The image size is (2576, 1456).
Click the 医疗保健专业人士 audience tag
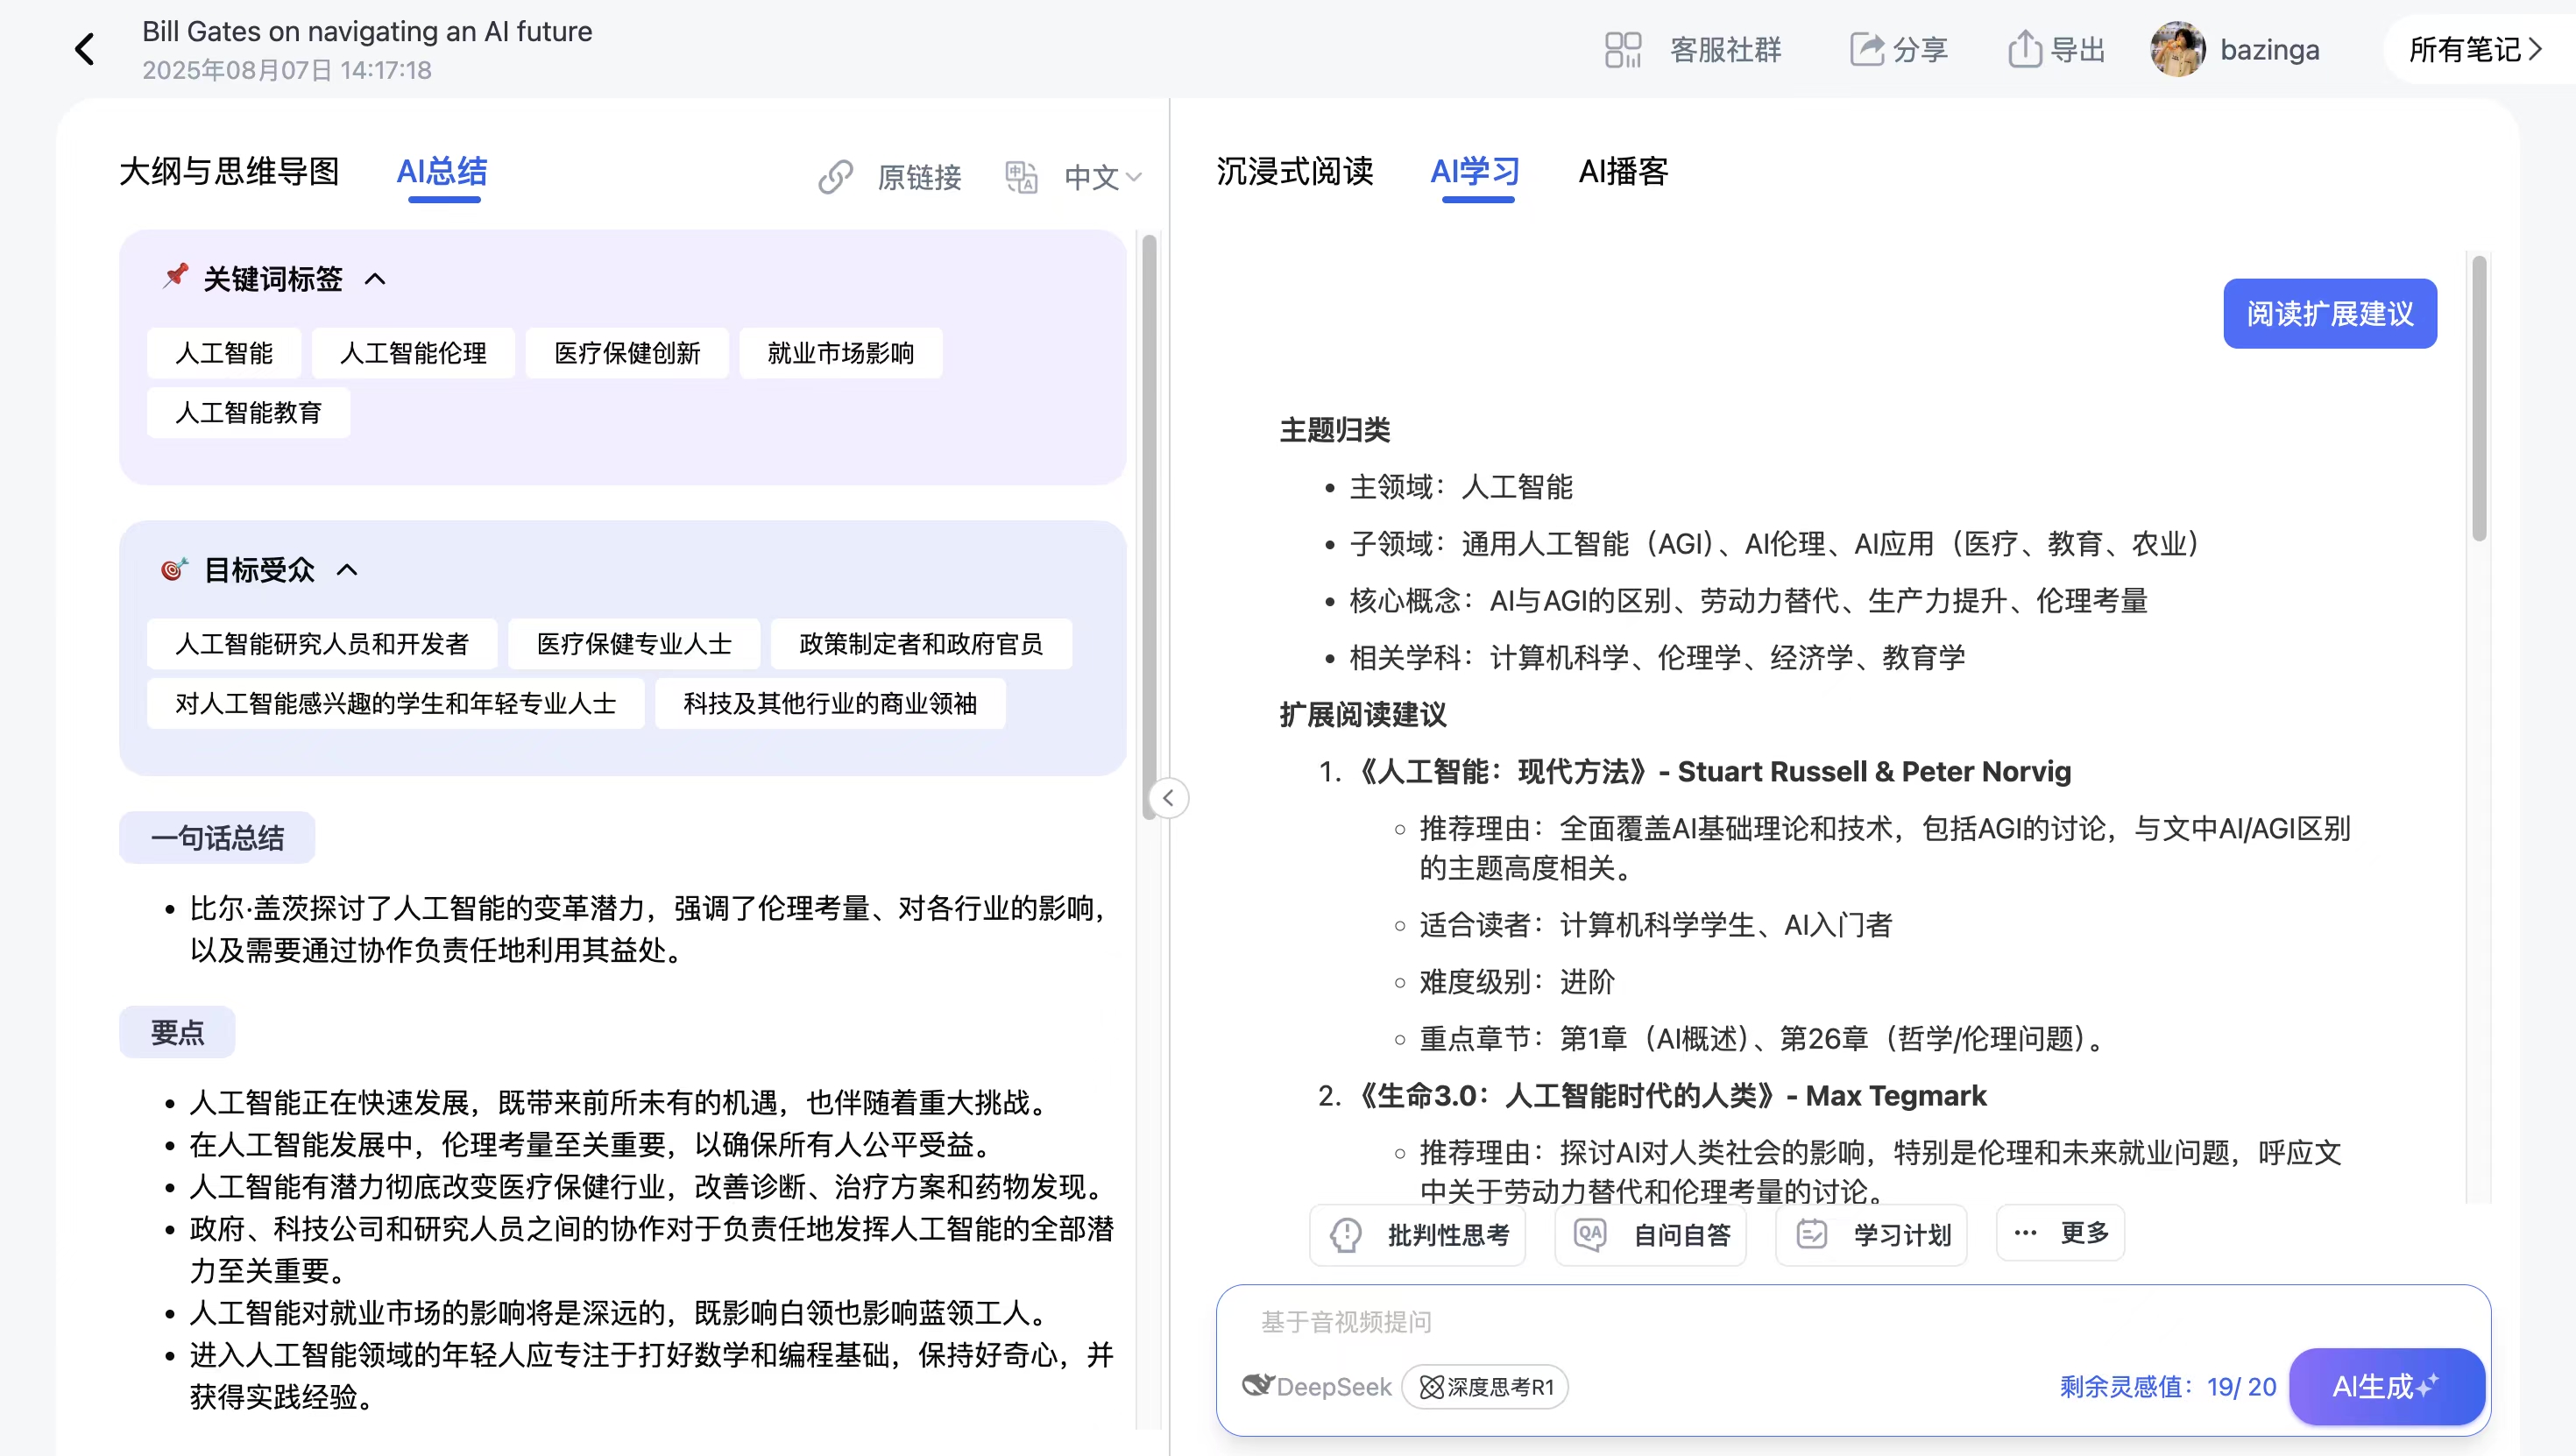coord(634,643)
